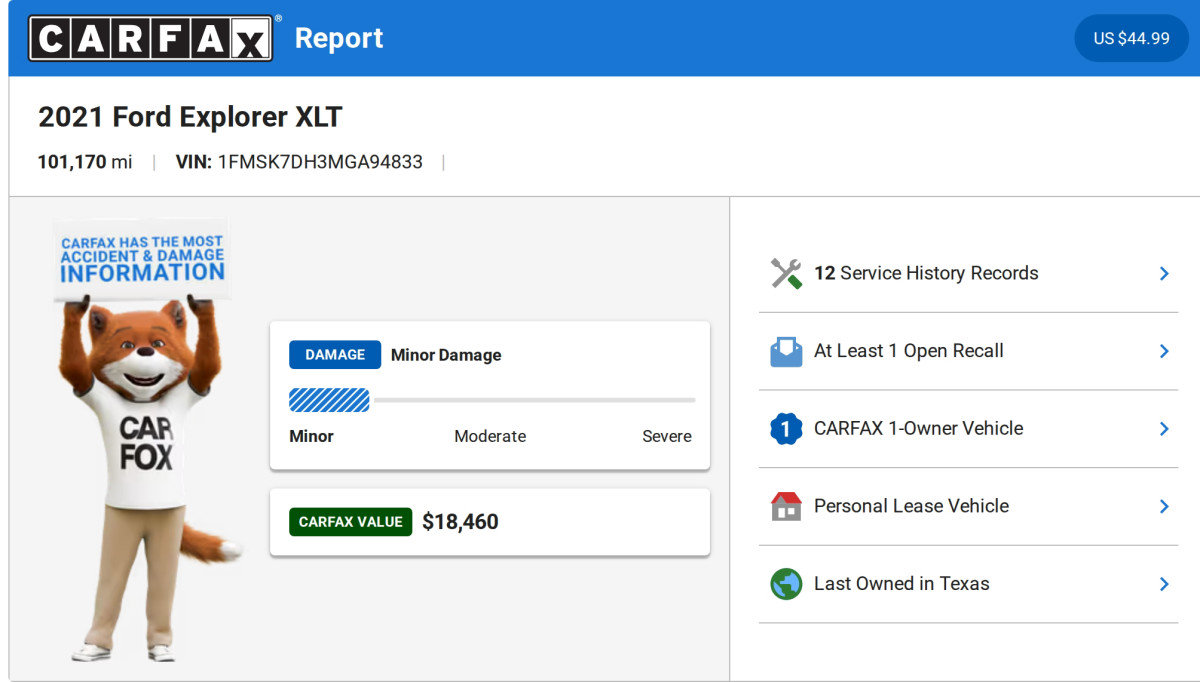Click the house personal lease icon

point(786,506)
